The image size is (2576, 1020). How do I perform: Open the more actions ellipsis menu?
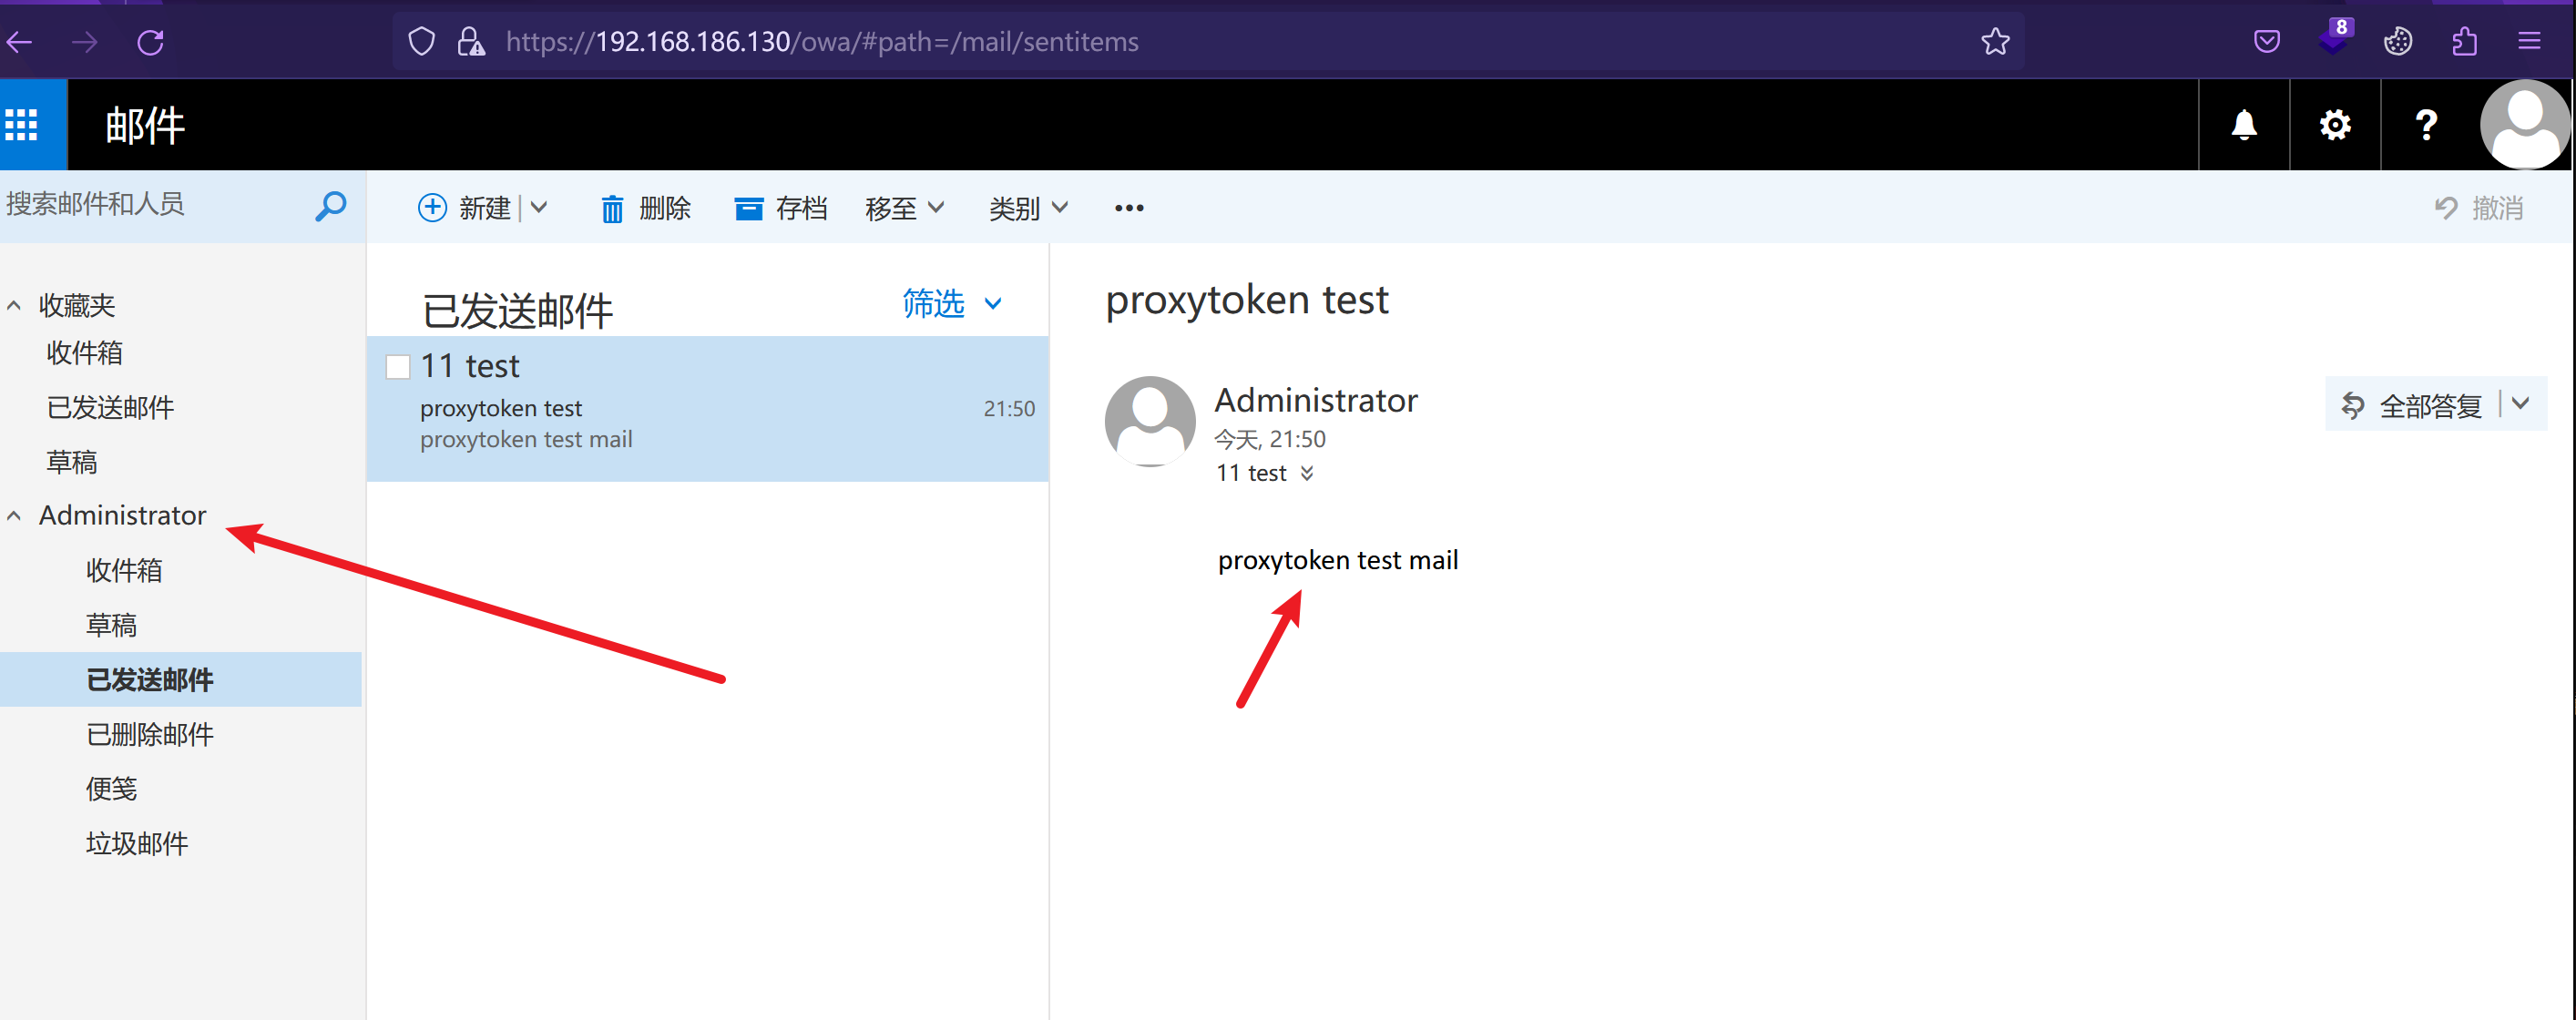point(1129,208)
